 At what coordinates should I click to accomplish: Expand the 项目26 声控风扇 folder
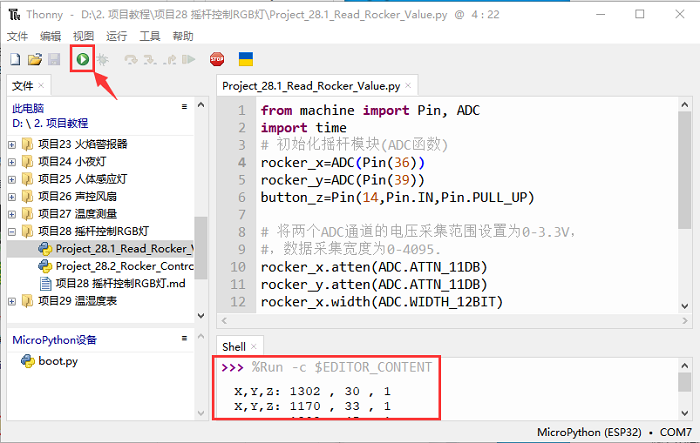[x=12, y=197]
